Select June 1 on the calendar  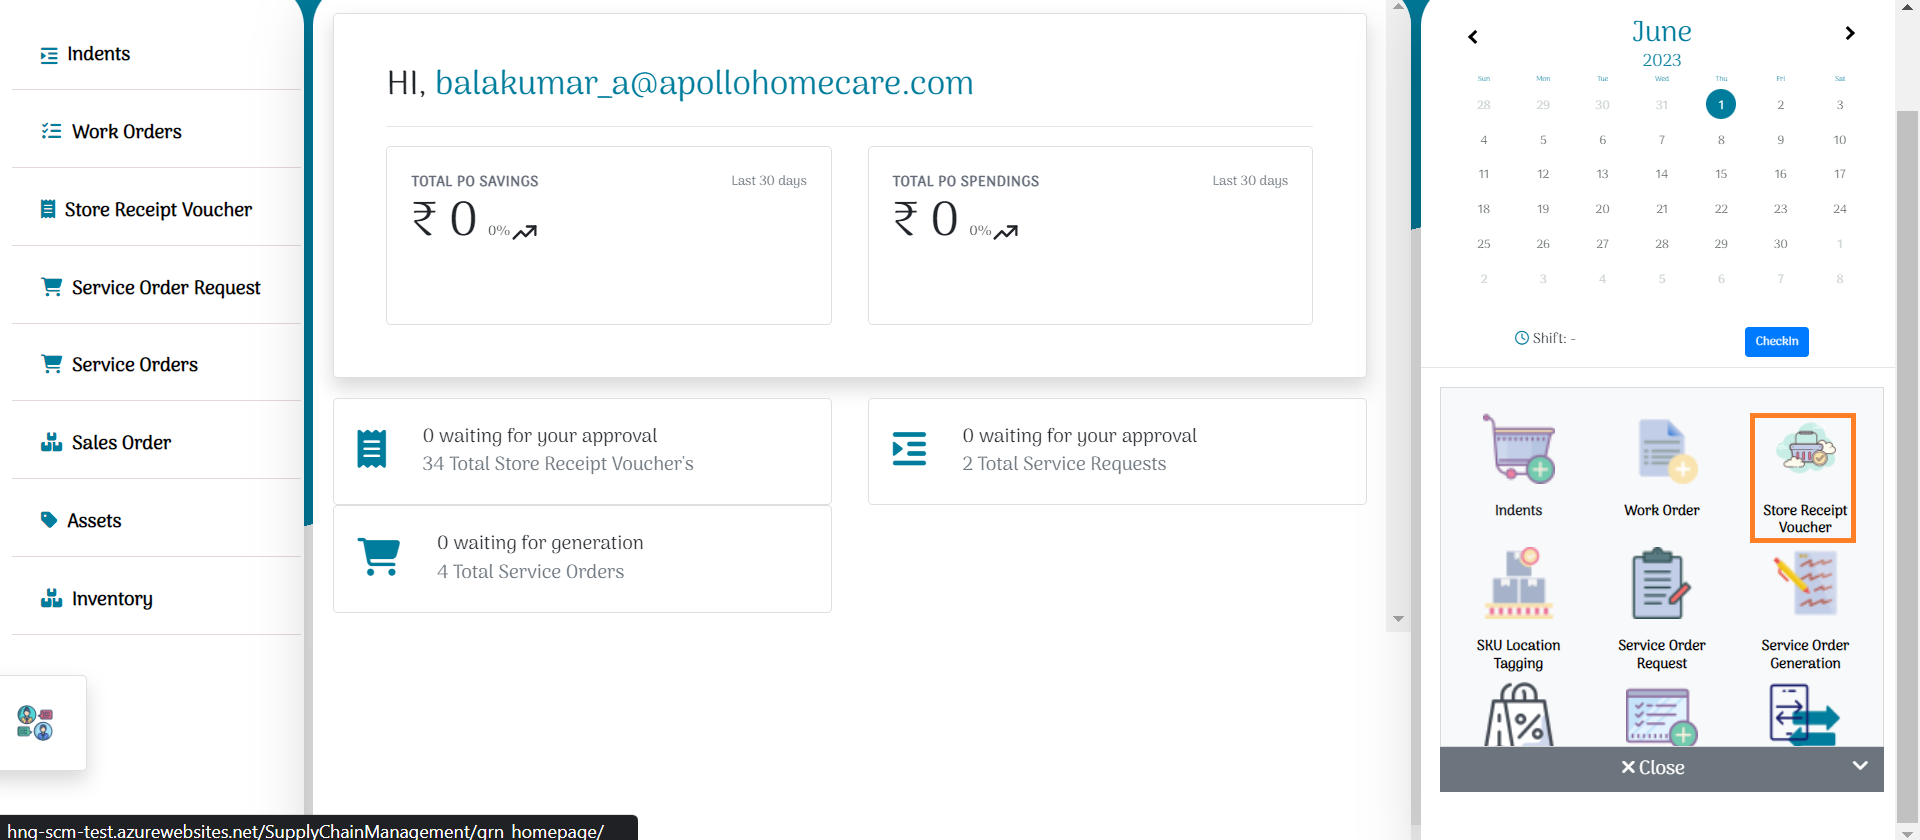click(x=1721, y=104)
